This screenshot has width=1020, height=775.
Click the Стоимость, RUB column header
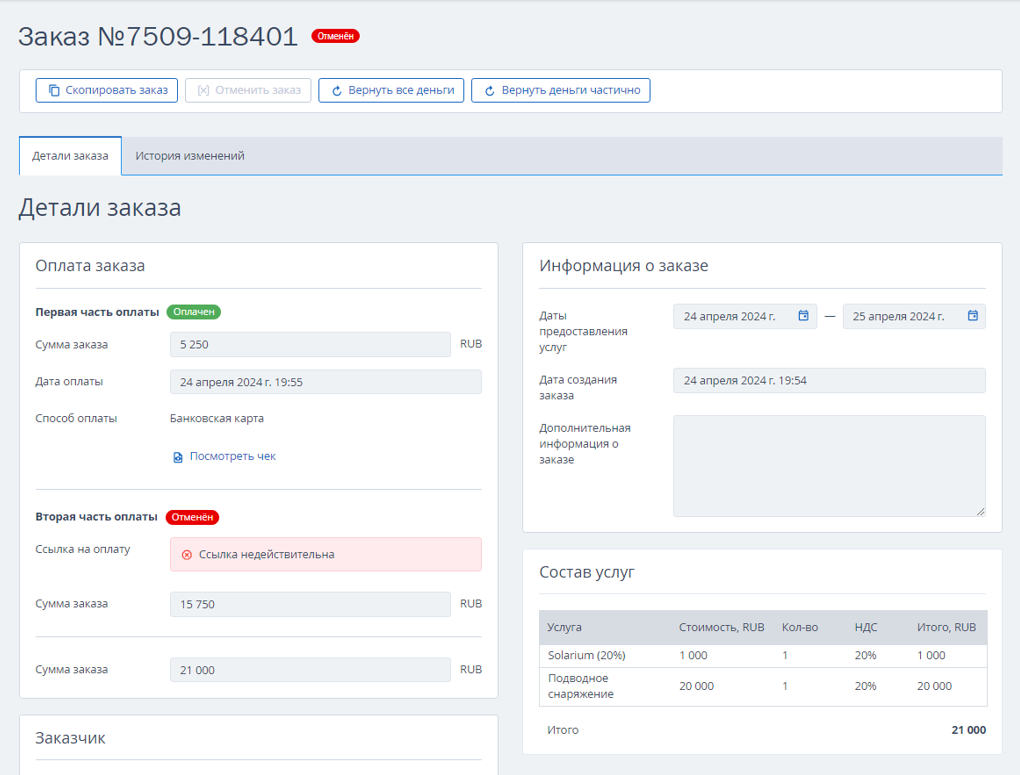click(721, 627)
